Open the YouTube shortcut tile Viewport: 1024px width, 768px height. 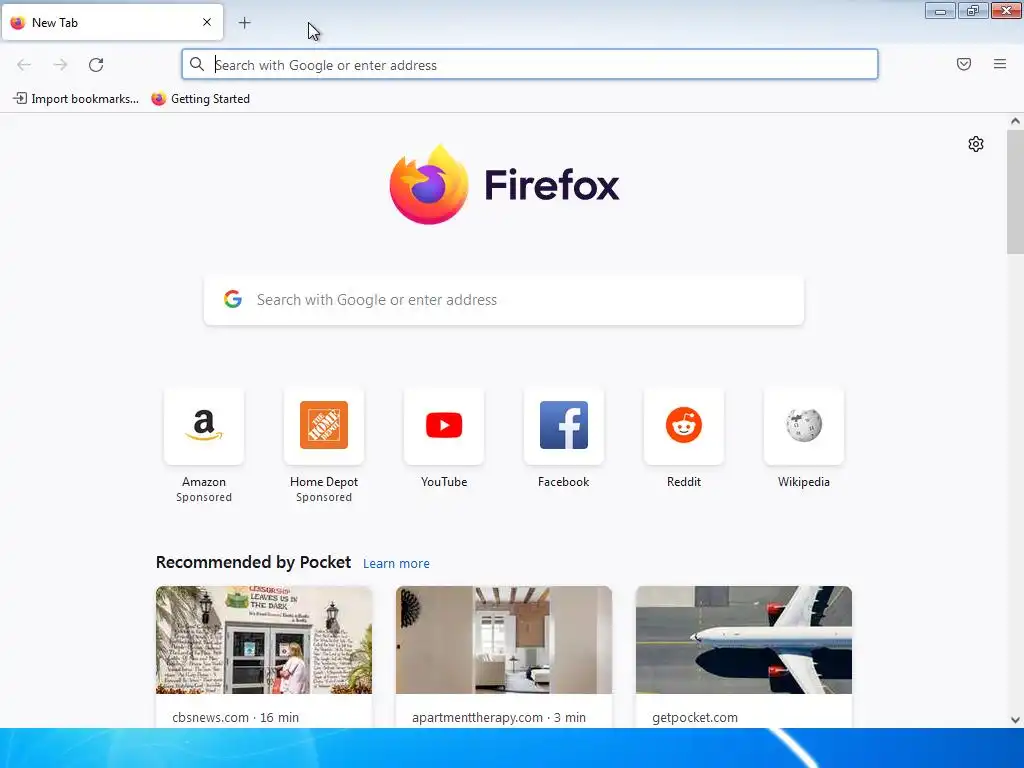point(444,426)
